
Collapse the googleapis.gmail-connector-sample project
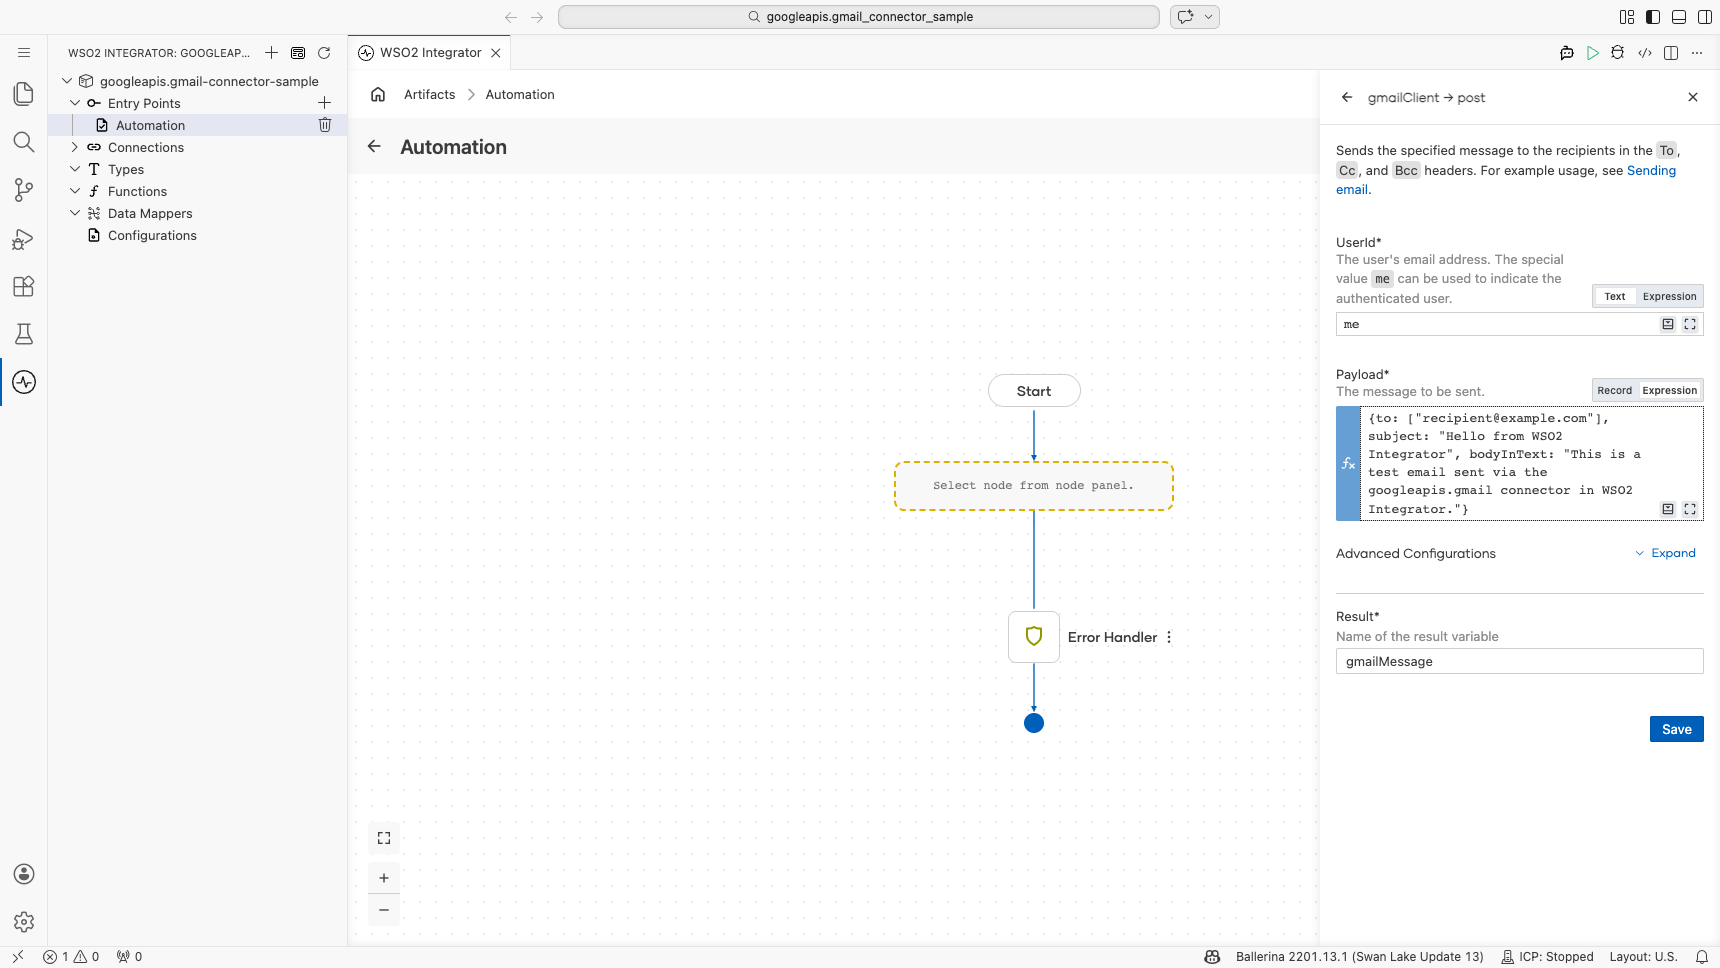(67, 81)
